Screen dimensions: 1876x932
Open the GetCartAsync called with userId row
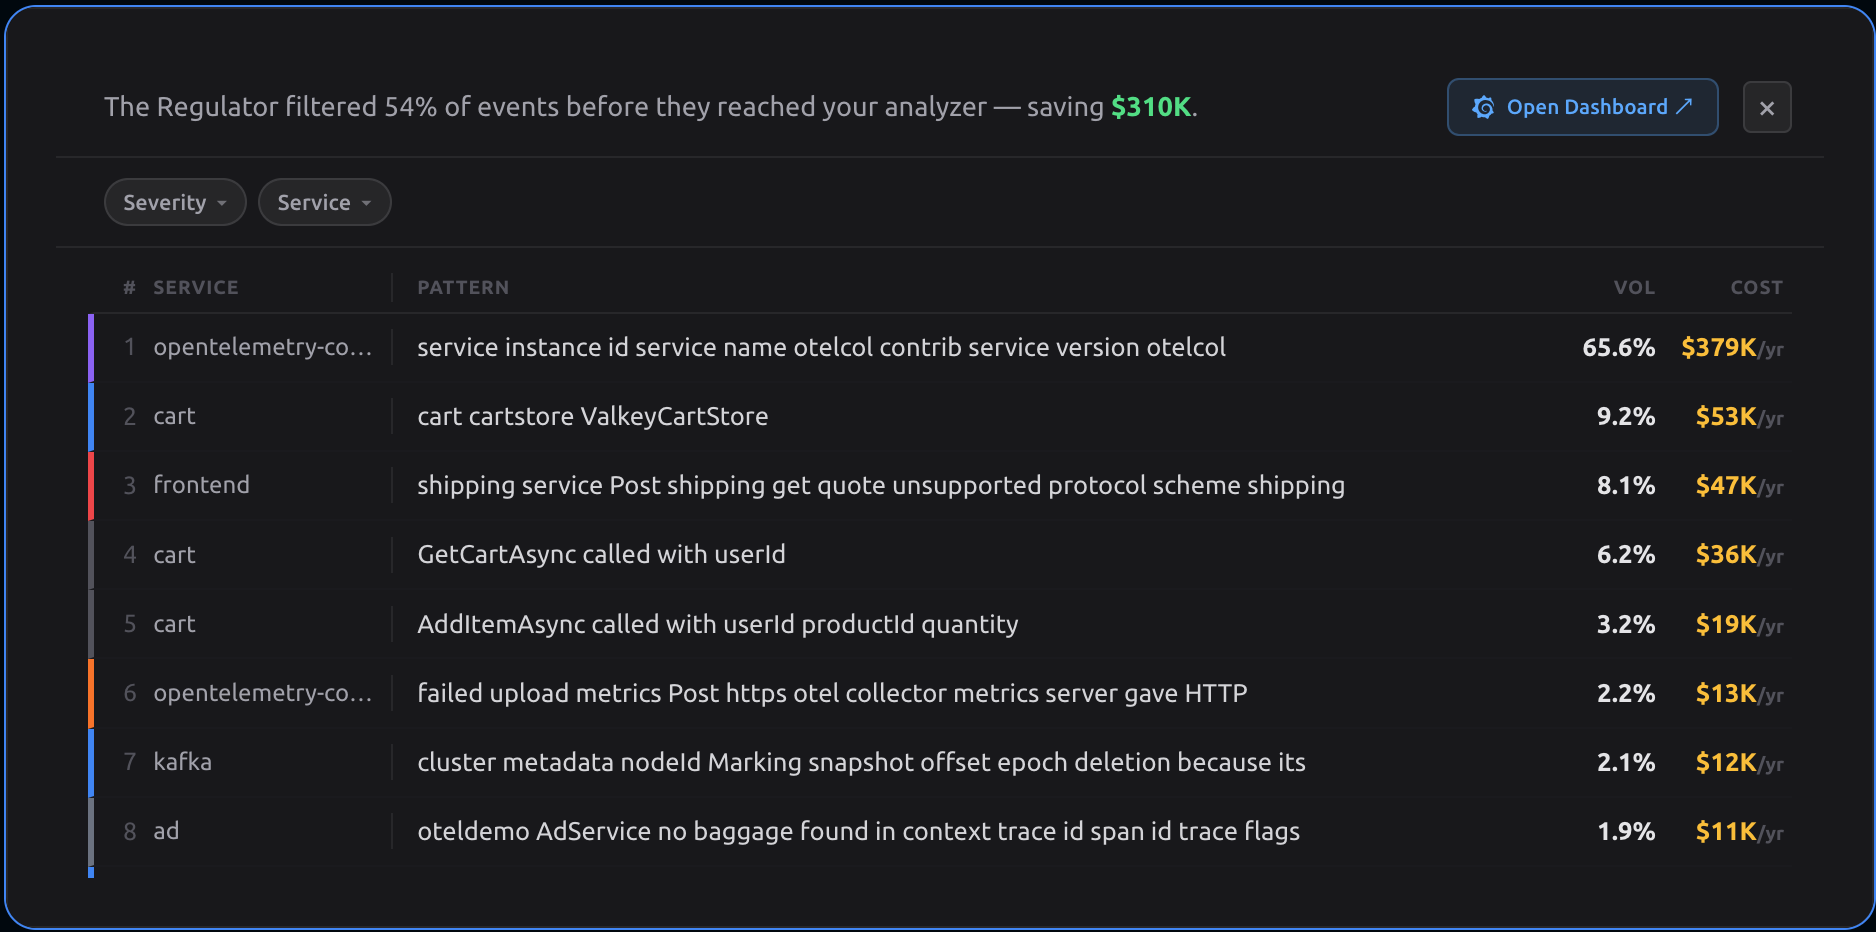pos(601,555)
